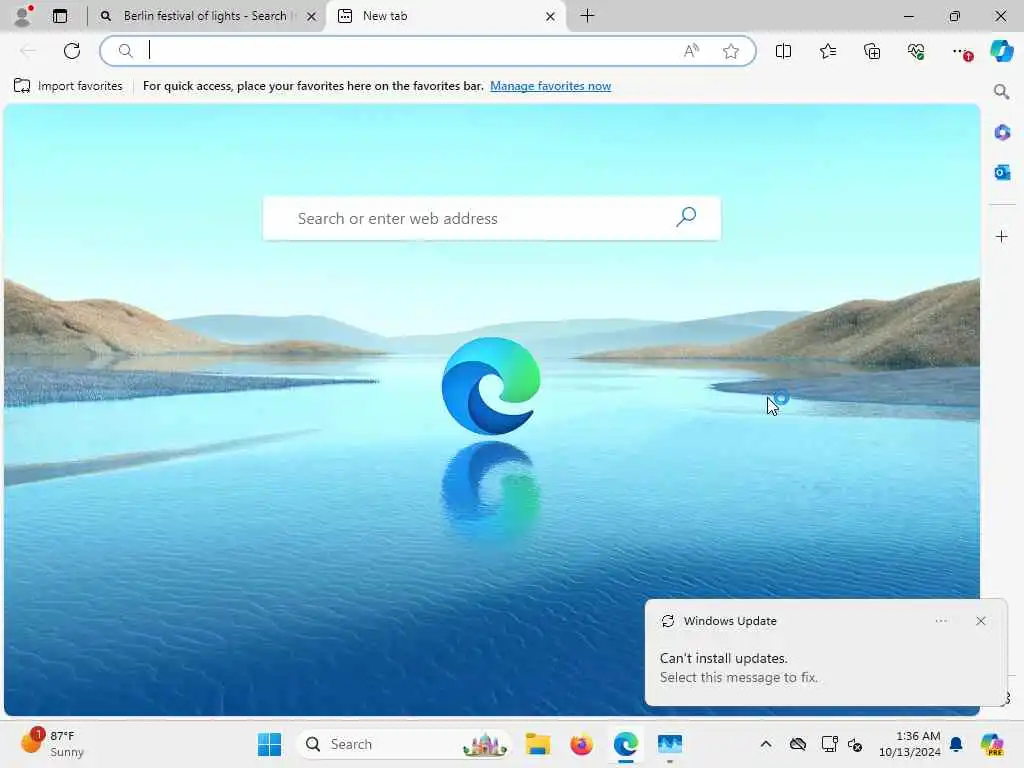Dismiss the Windows Update notification
This screenshot has width=1024, height=768.
[980, 621]
